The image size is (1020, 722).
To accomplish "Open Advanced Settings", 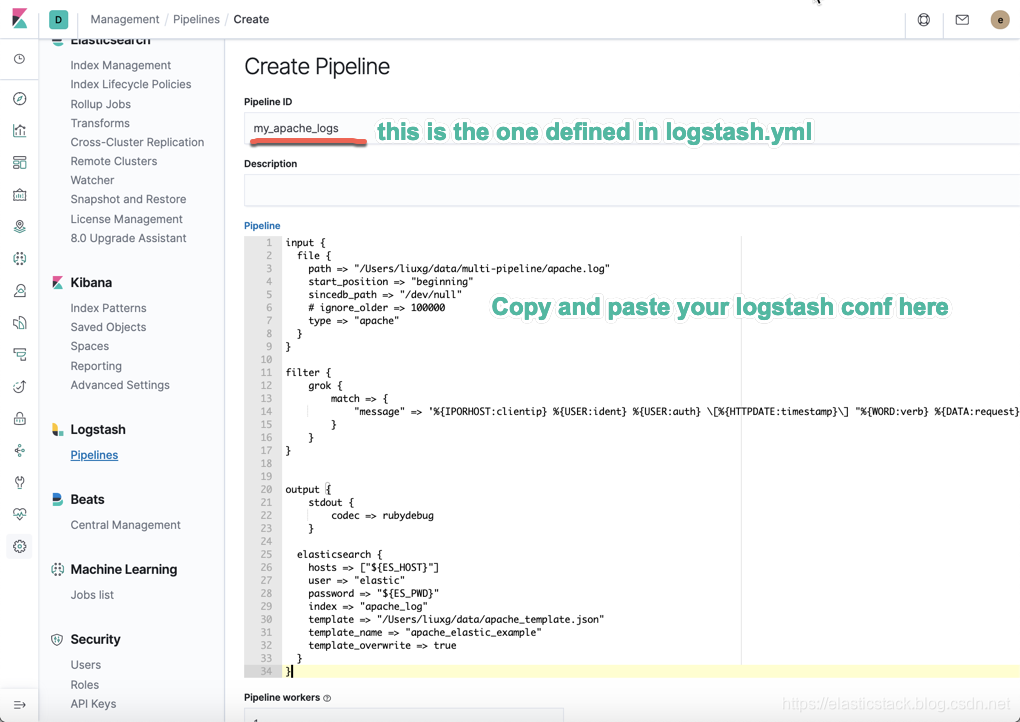I will [x=120, y=385].
